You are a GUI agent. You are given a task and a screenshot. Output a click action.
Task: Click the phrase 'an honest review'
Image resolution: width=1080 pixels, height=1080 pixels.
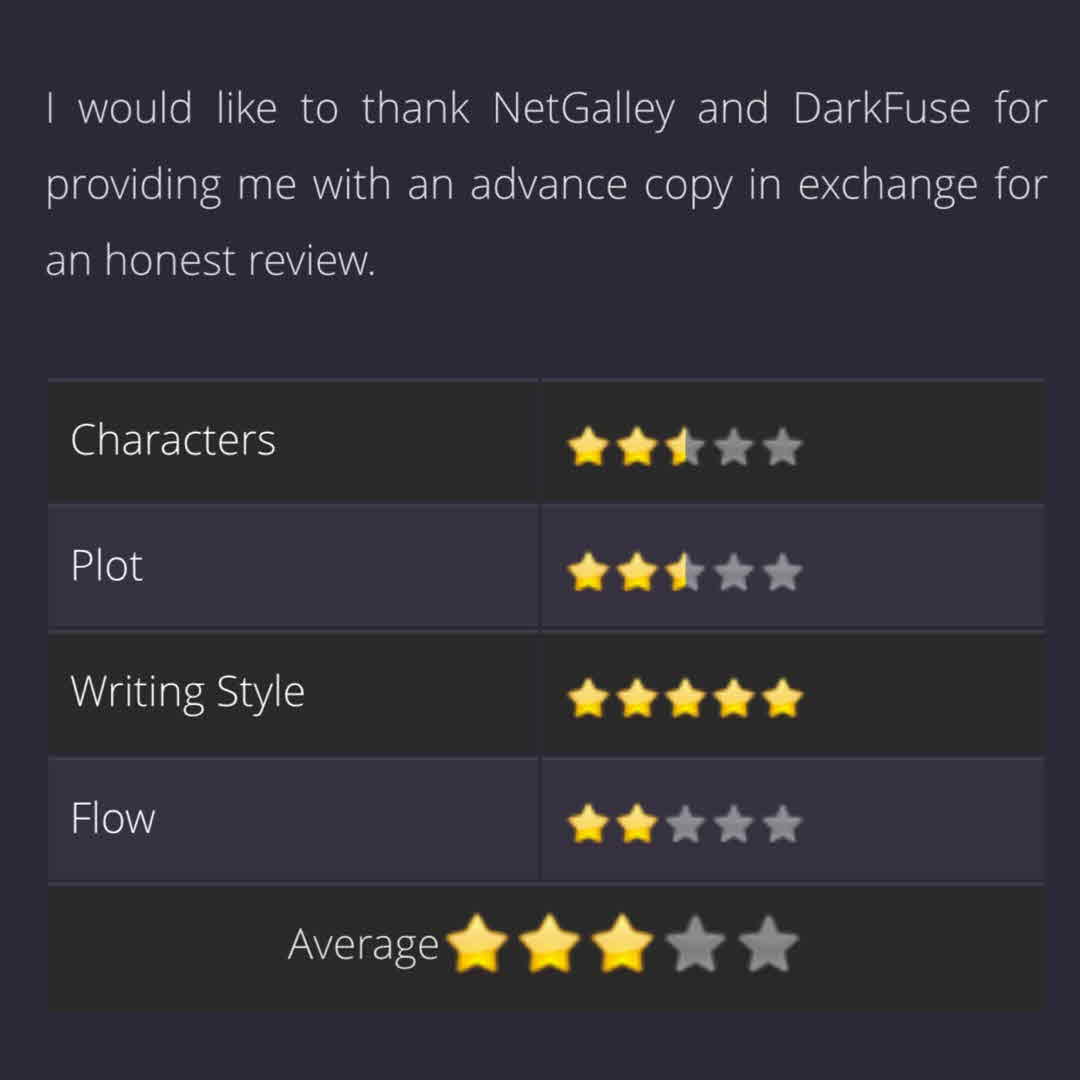point(210,261)
